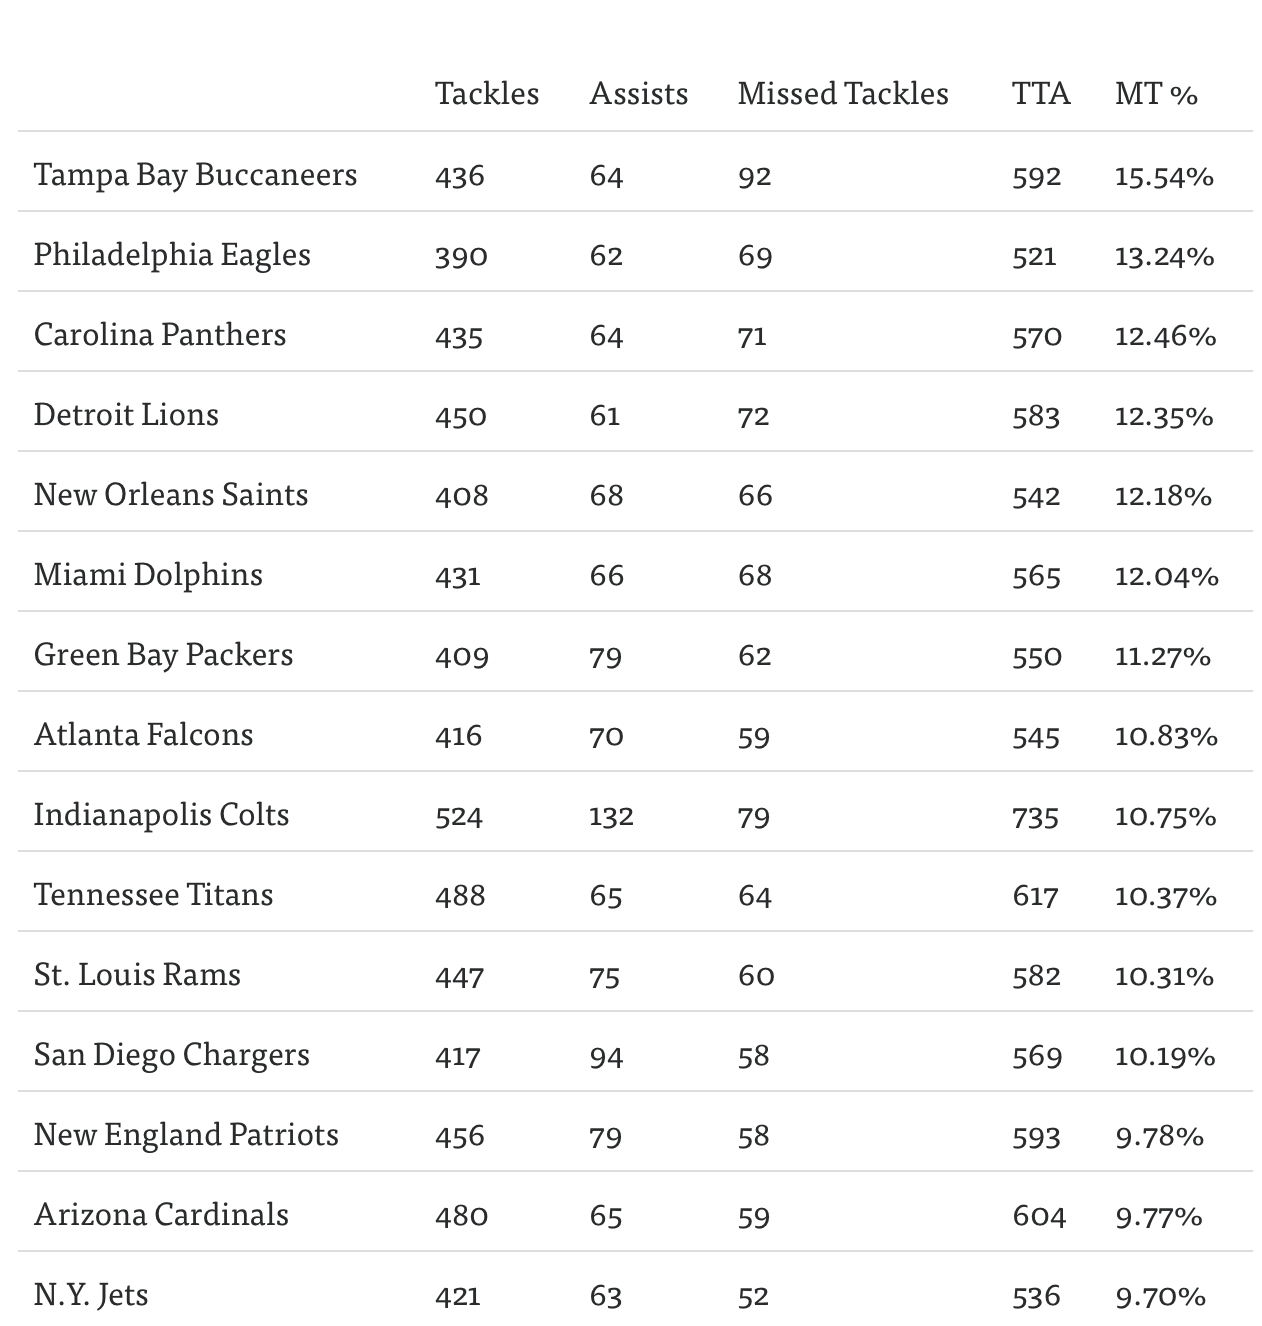Select the Atlanta Falcons team name
Image resolution: width=1262 pixels, height=1326 pixels.
[143, 735]
